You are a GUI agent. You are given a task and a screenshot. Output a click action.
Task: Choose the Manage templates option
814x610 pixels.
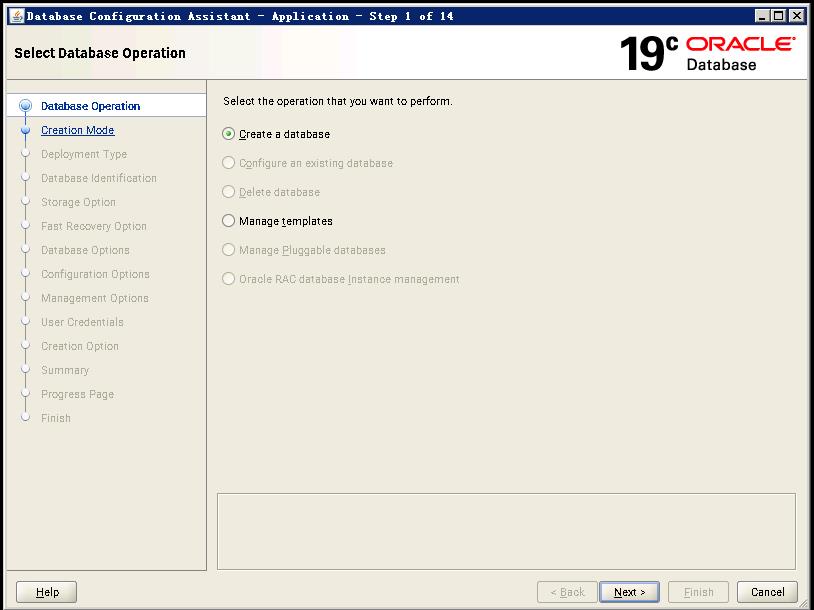tap(228, 221)
